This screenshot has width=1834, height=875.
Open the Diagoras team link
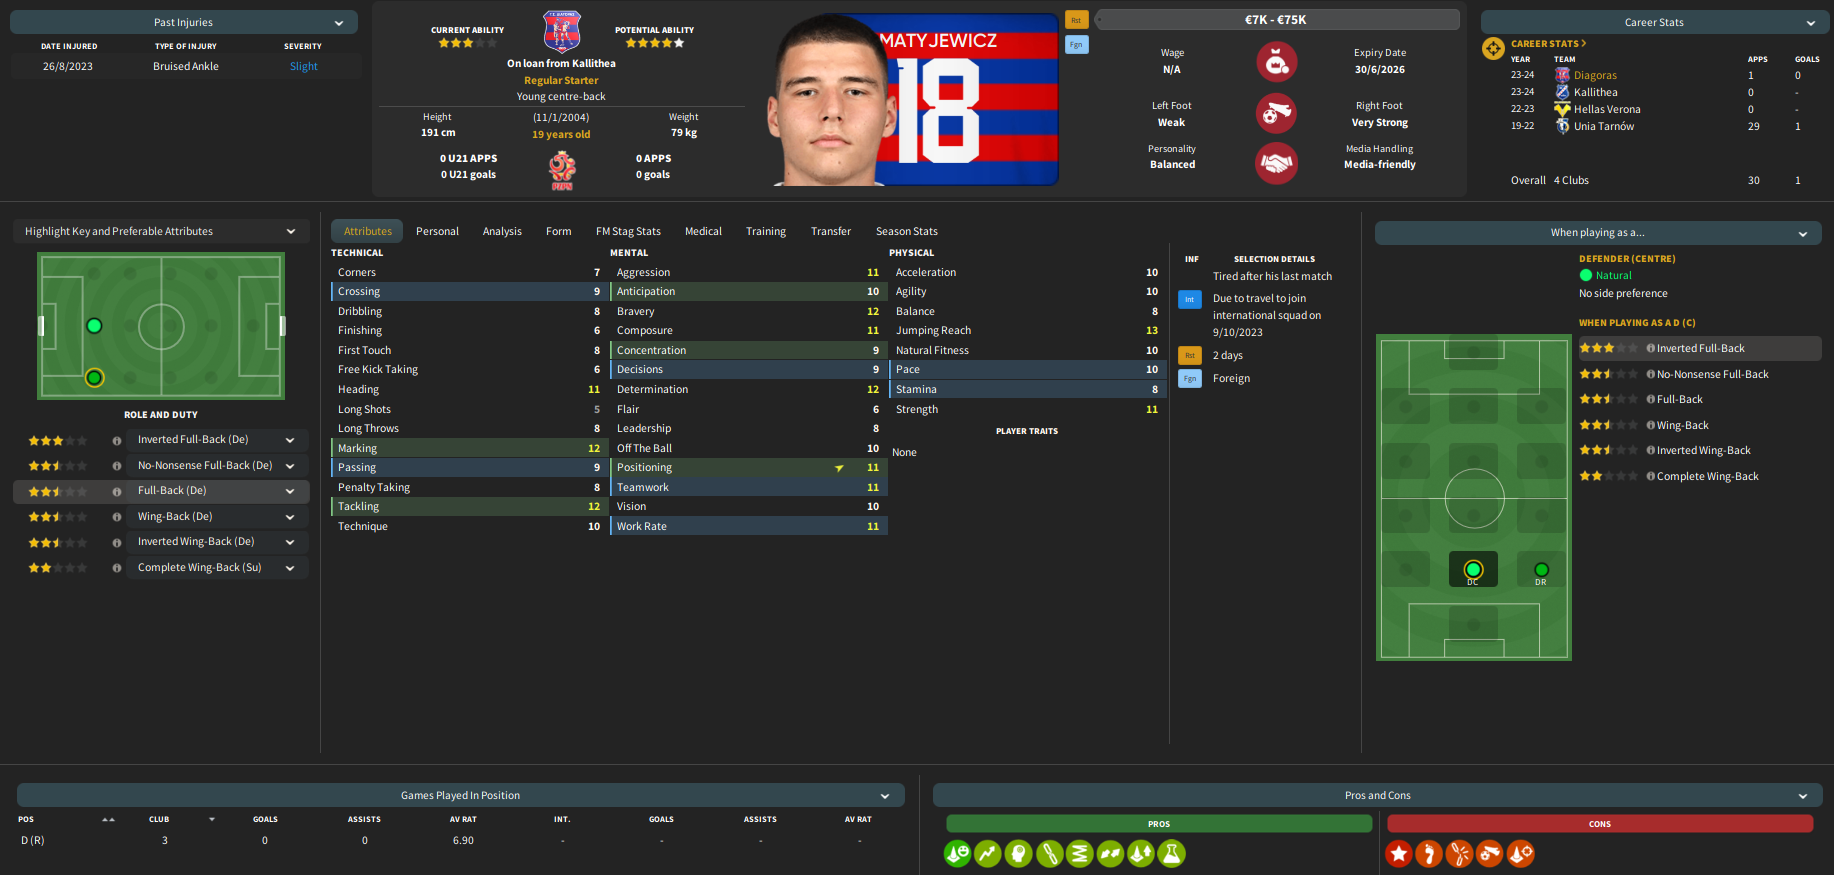click(x=1595, y=75)
